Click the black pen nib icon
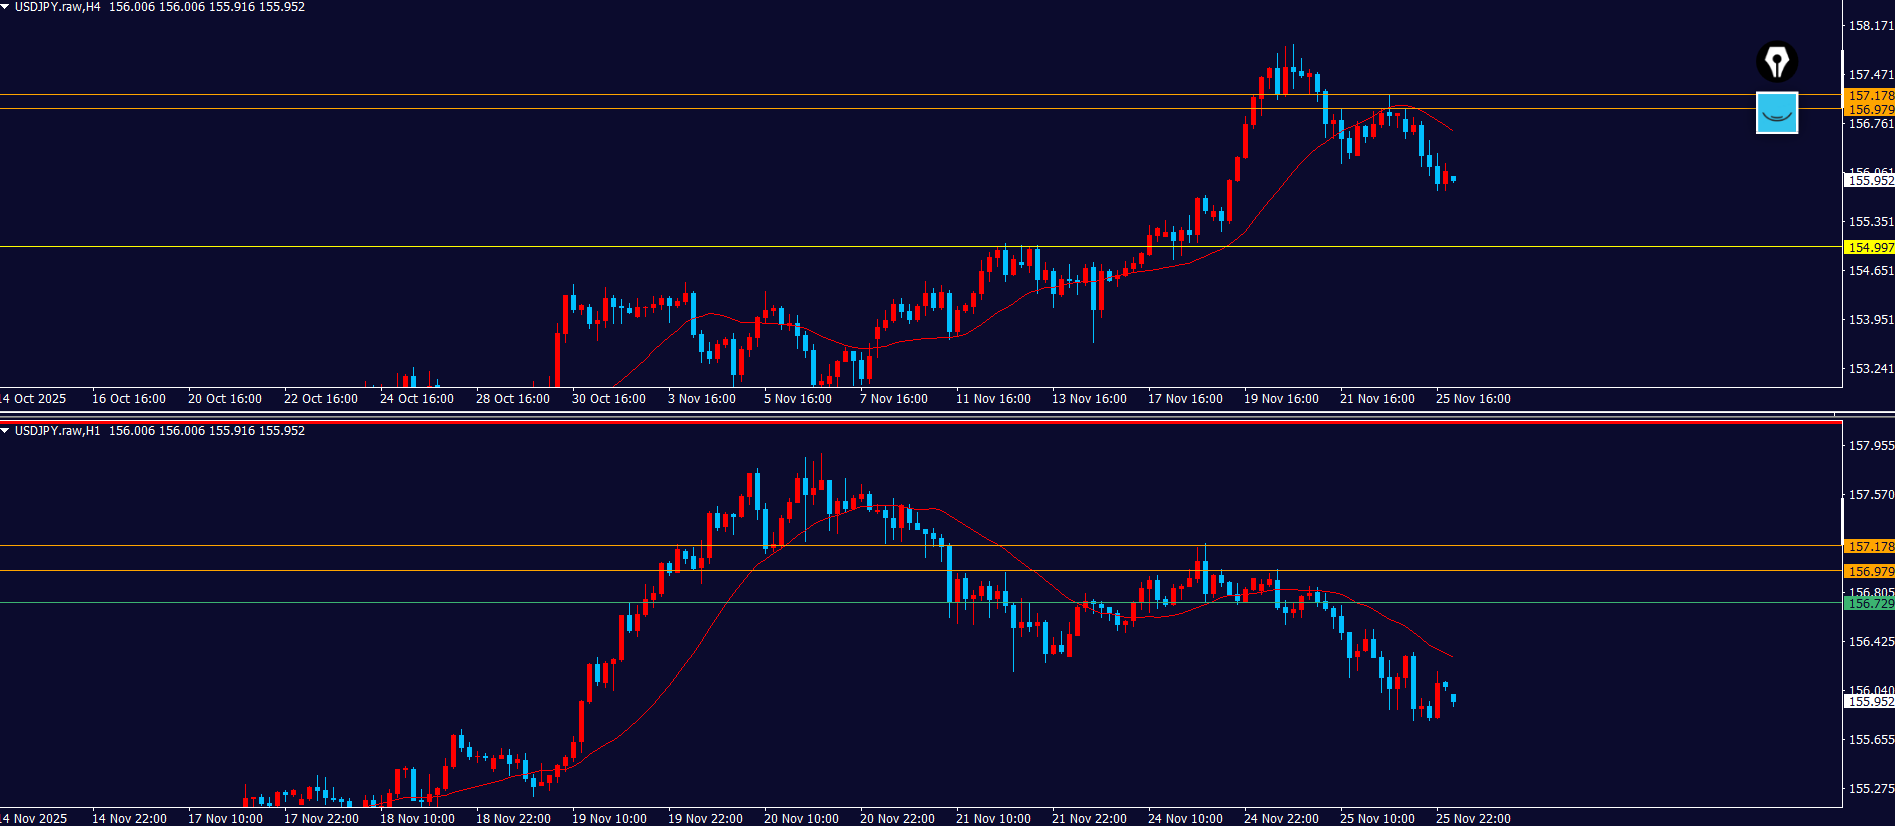 (1776, 62)
